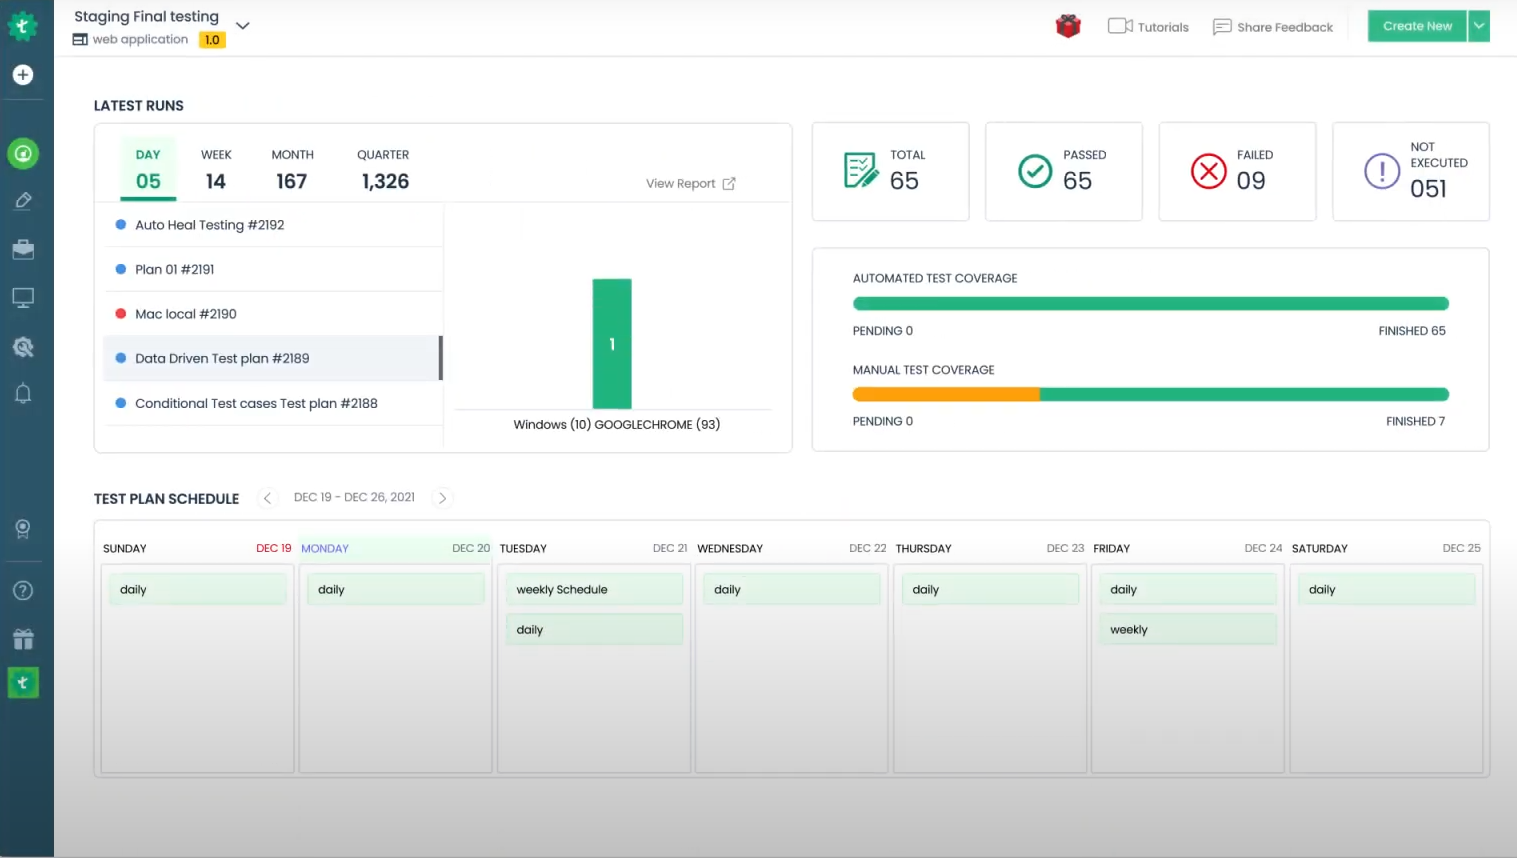Click the Create New button
The height and width of the screenshot is (858, 1517).
coord(1417,26)
